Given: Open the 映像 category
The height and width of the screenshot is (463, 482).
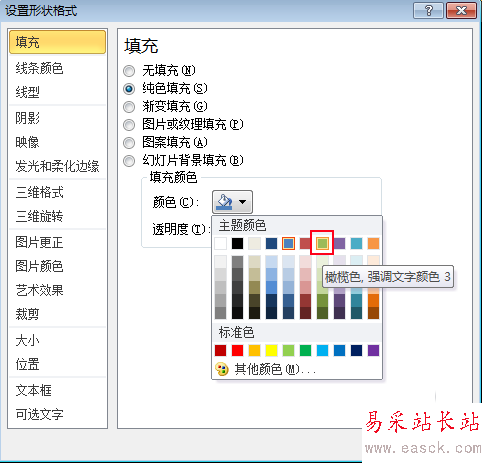Looking at the screenshot, I should pyautogui.click(x=57, y=142).
